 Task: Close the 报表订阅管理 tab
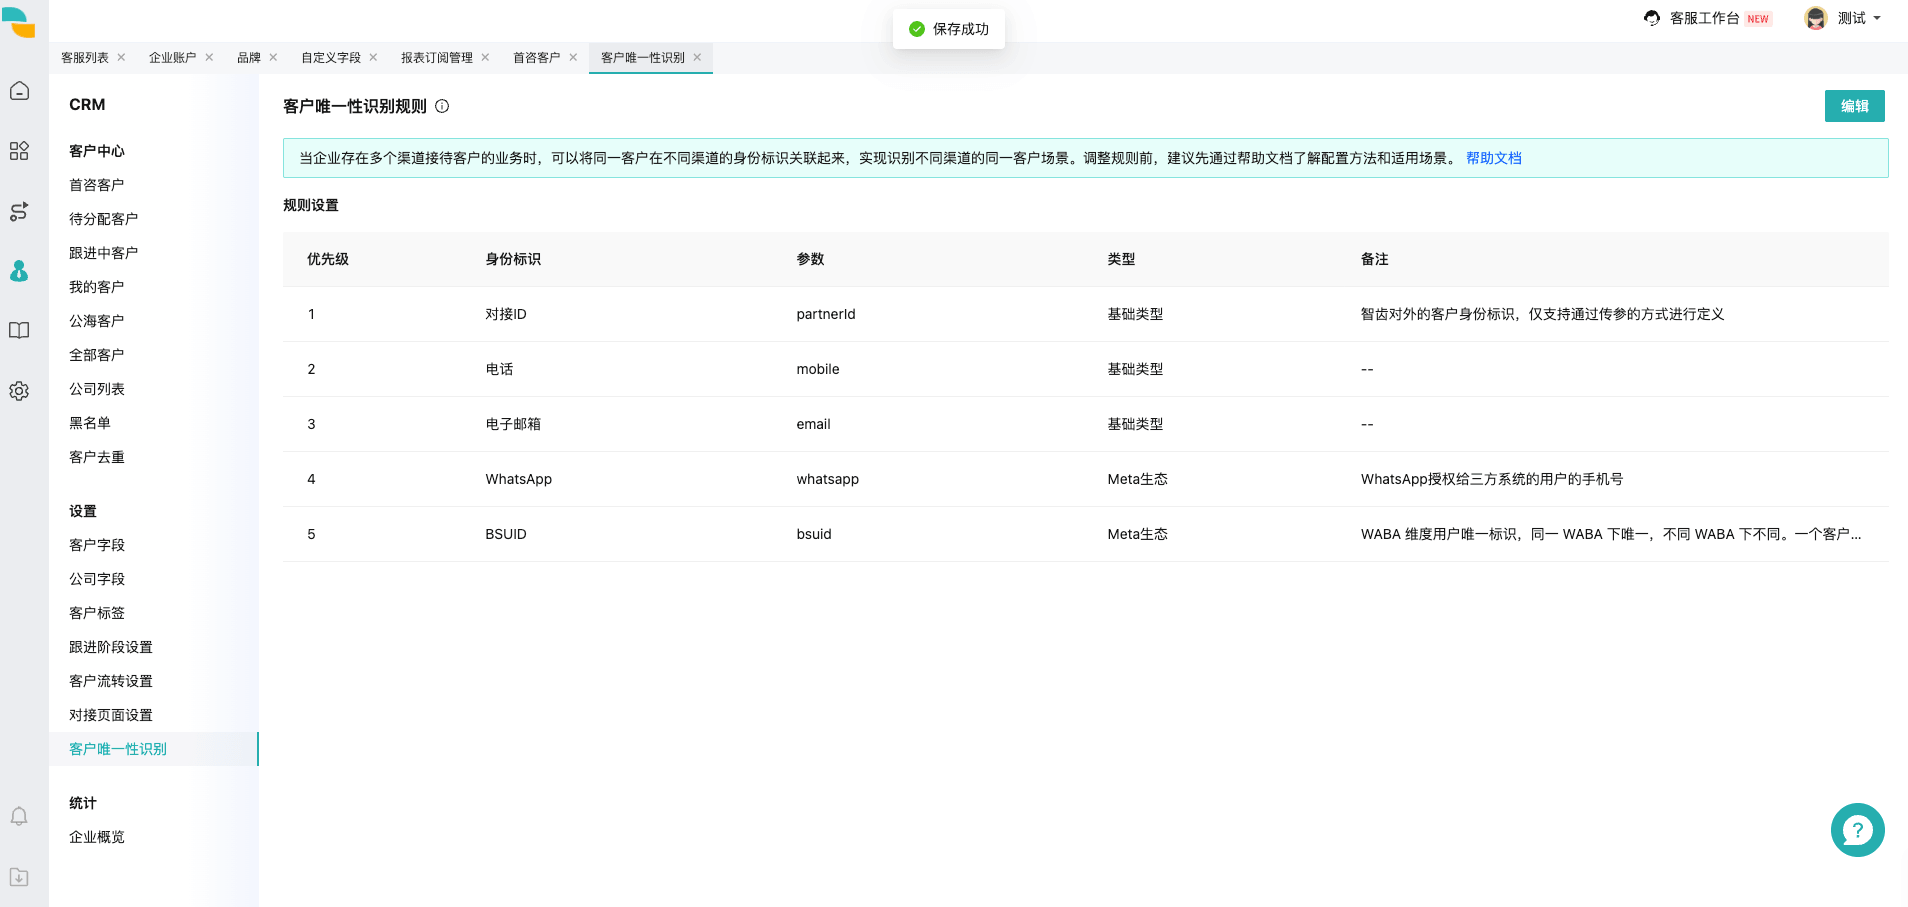pyautogui.click(x=485, y=57)
